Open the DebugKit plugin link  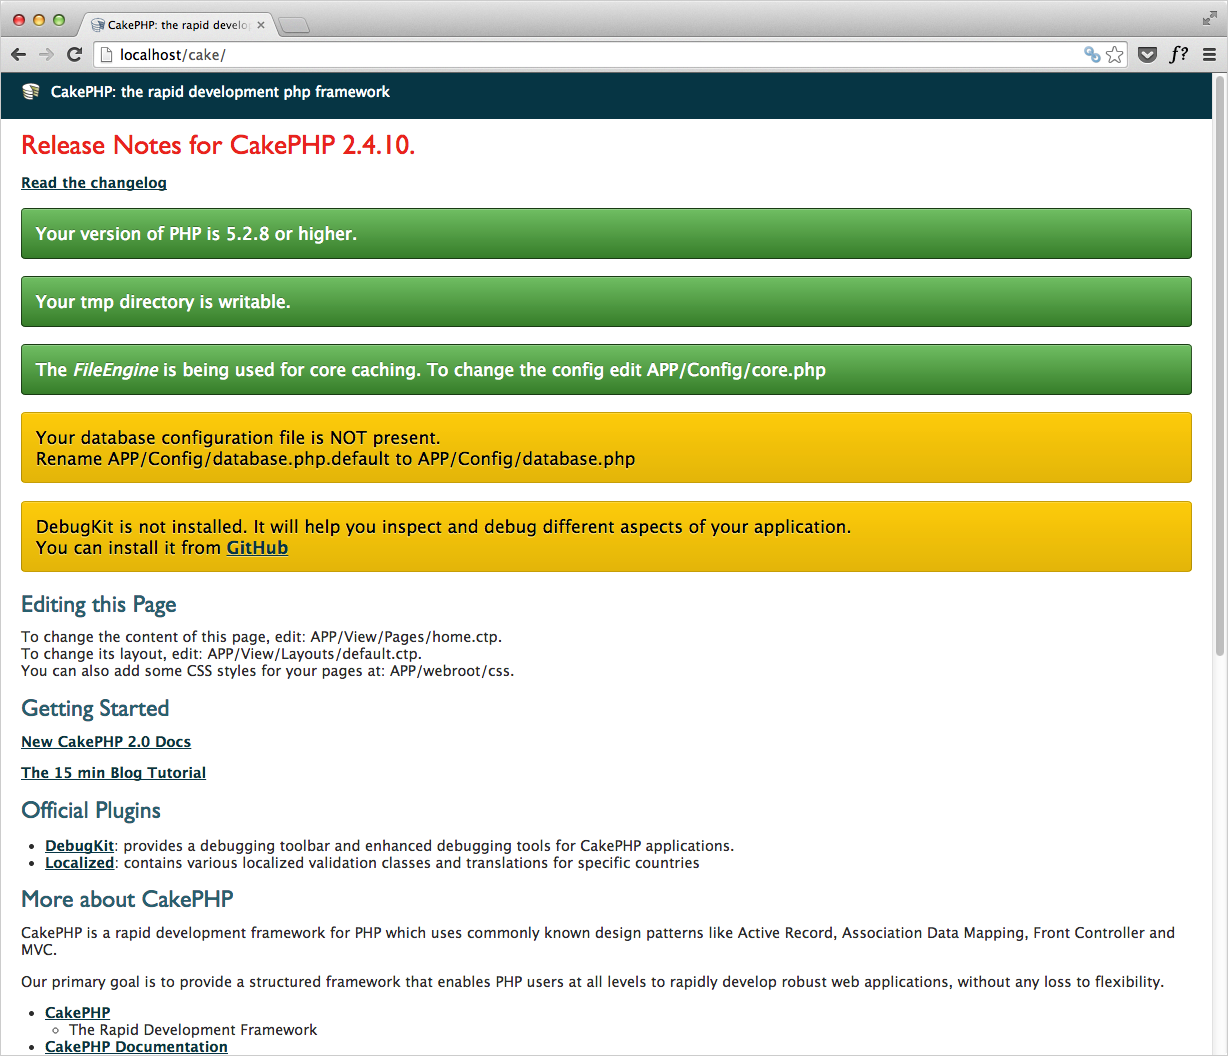(80, 846)
